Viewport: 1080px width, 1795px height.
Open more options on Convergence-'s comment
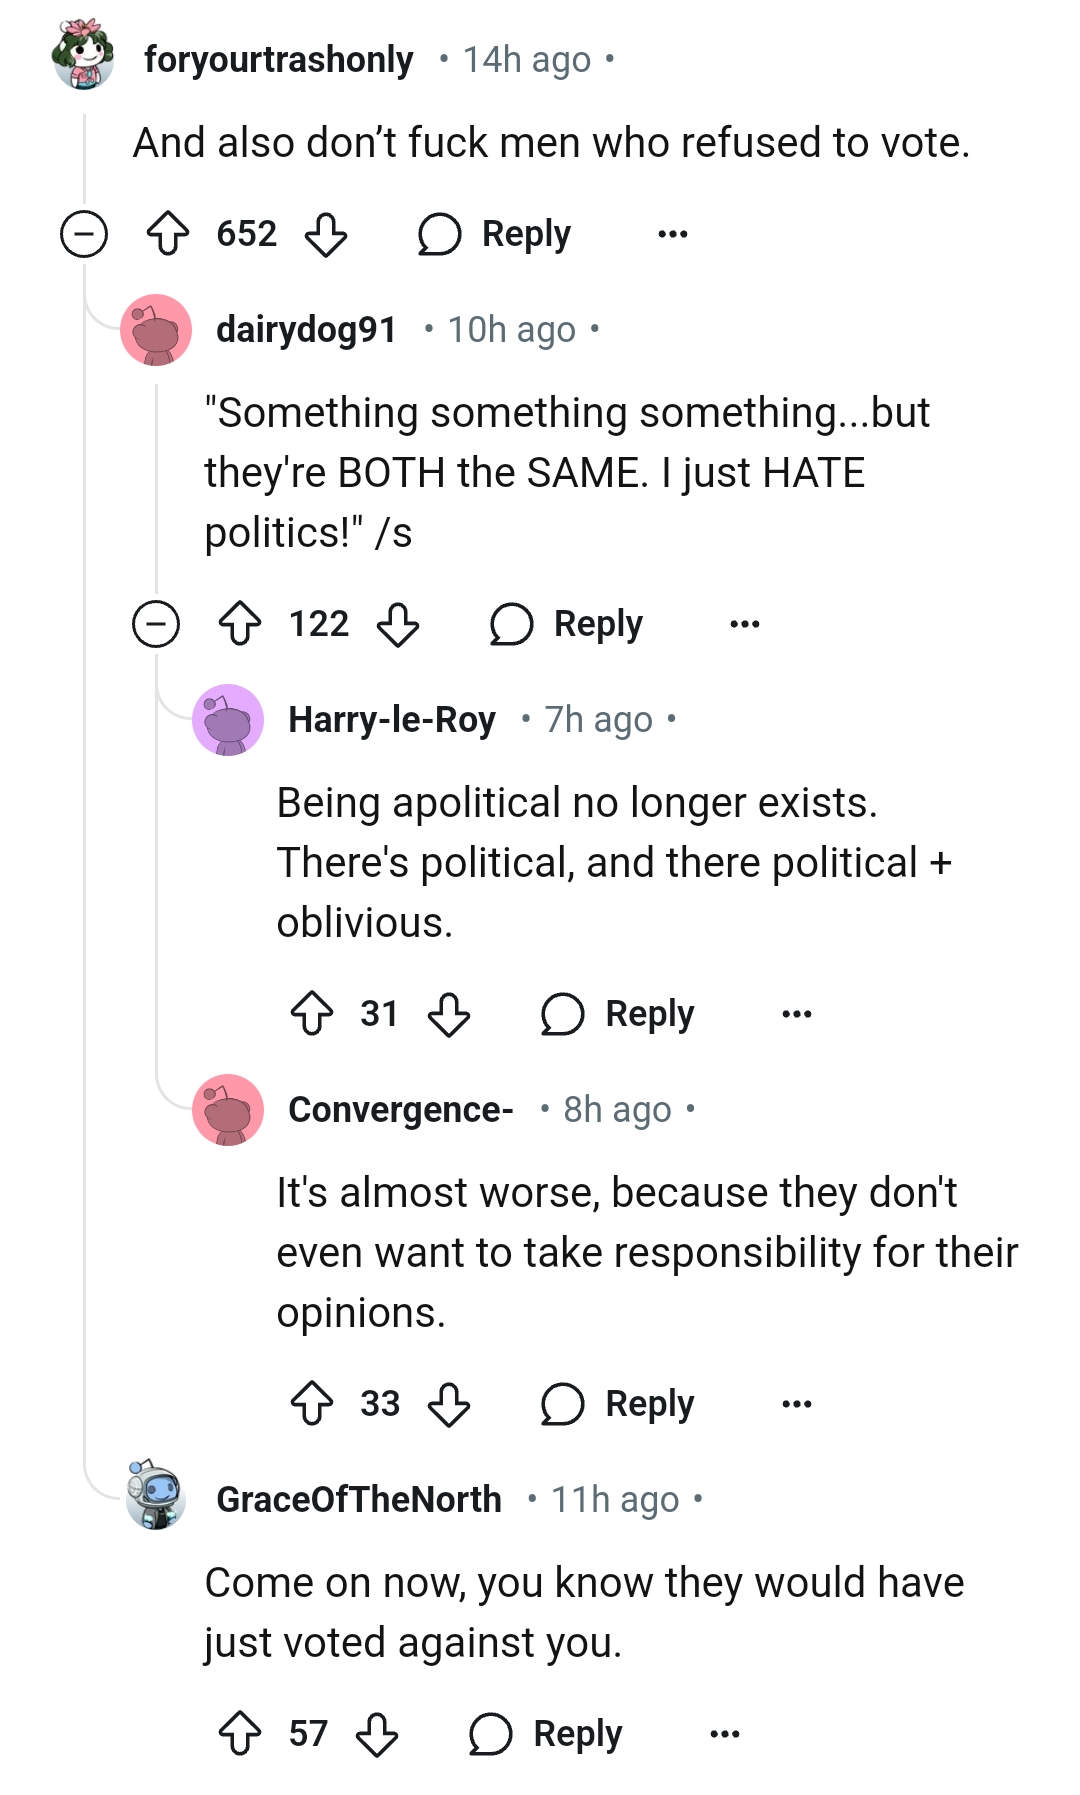pos(797,1404)
